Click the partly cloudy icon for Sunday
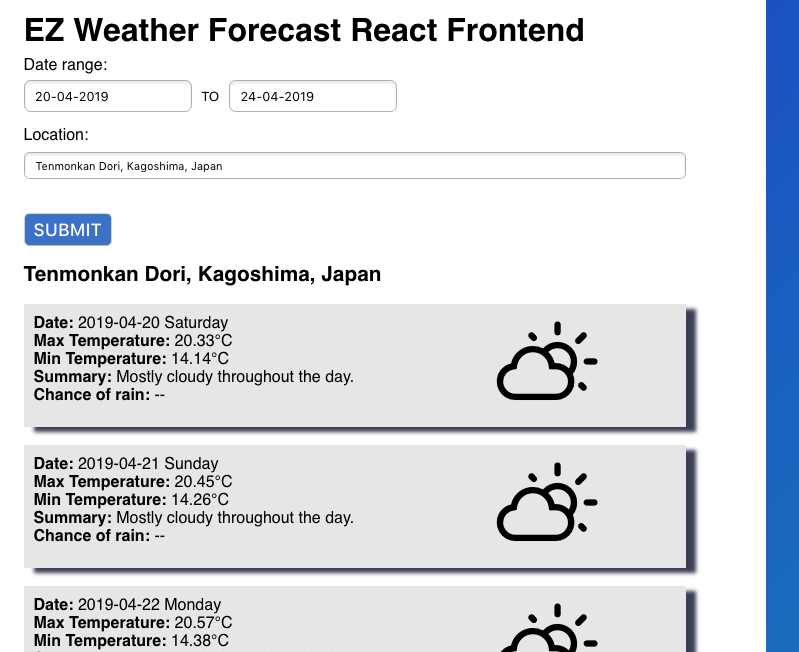Viewport: 799px width, 652px height. click(546, 503)
